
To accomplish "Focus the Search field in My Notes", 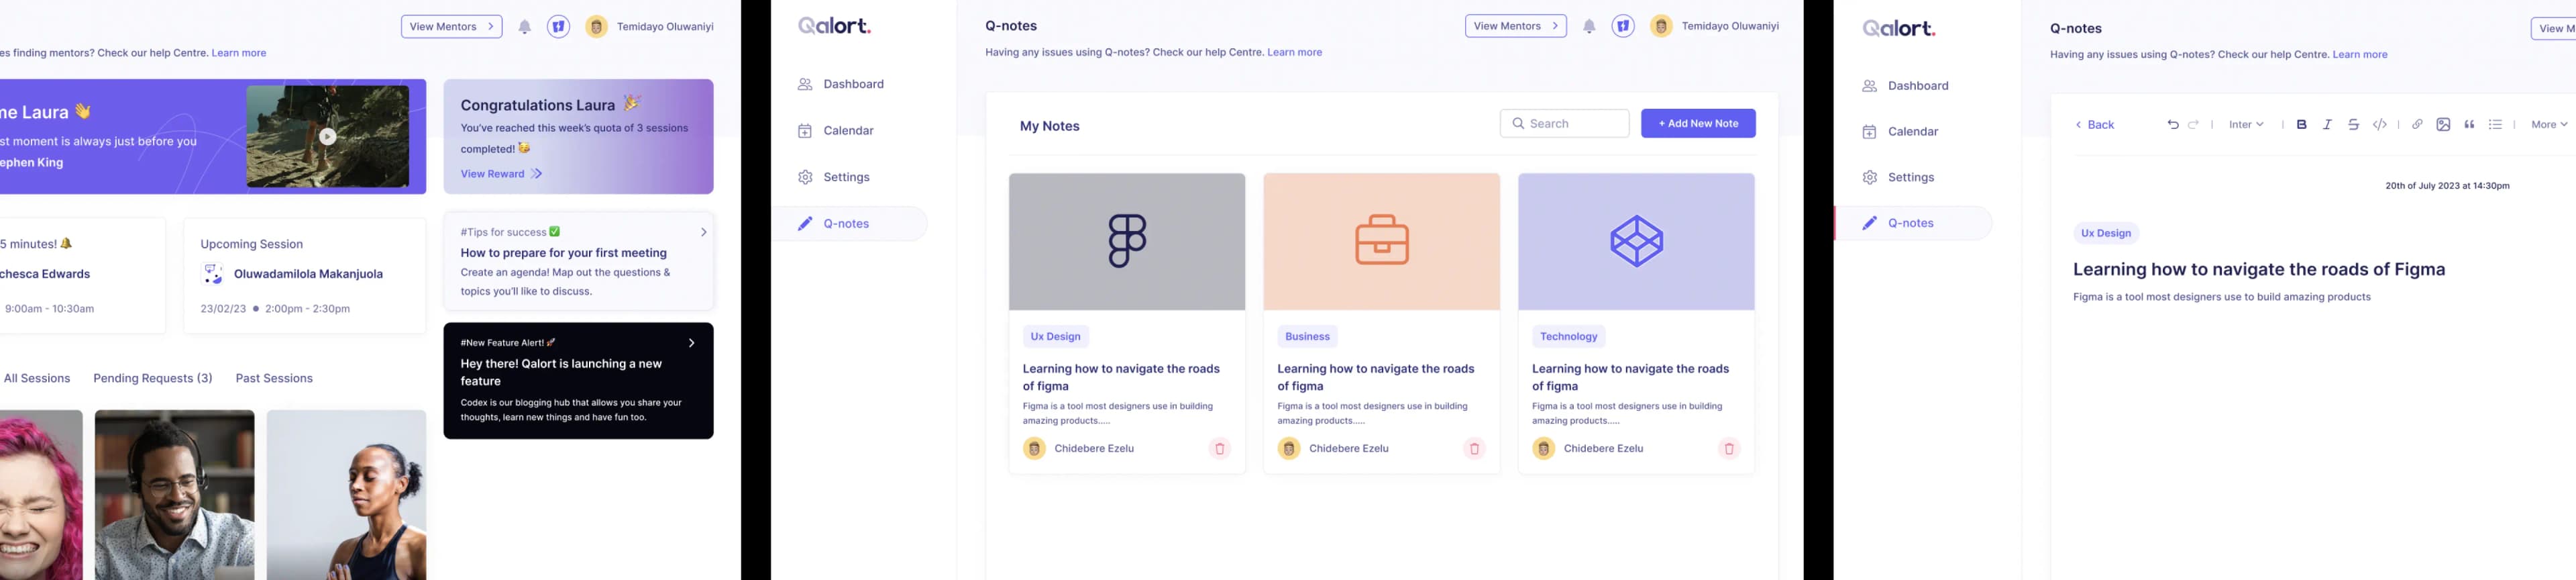I will pyautogui.click(x=1564, y=124).
